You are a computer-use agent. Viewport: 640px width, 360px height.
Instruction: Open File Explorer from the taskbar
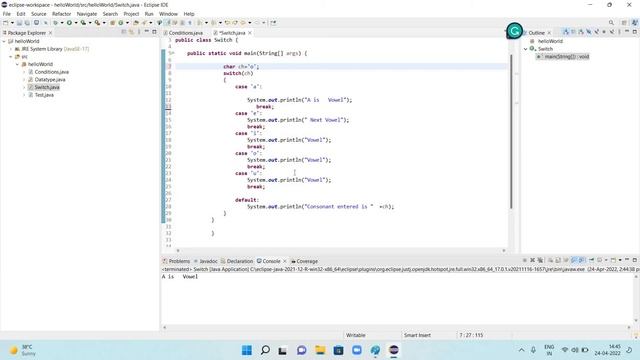click(x=320, y=350)
